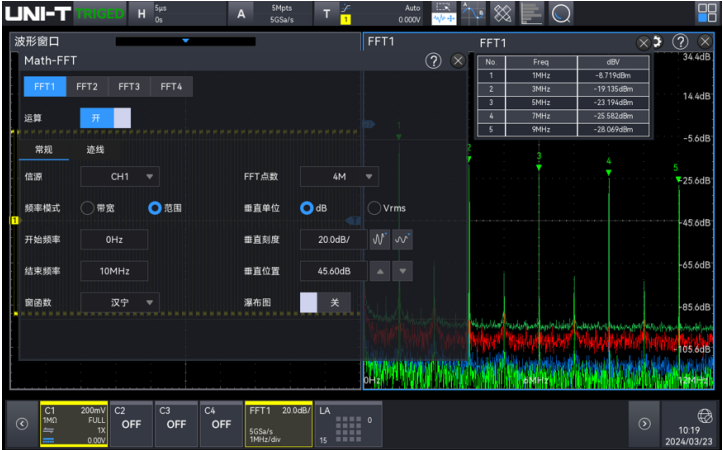
Task: Open the window layout grid icon
Action: (706, 13)
